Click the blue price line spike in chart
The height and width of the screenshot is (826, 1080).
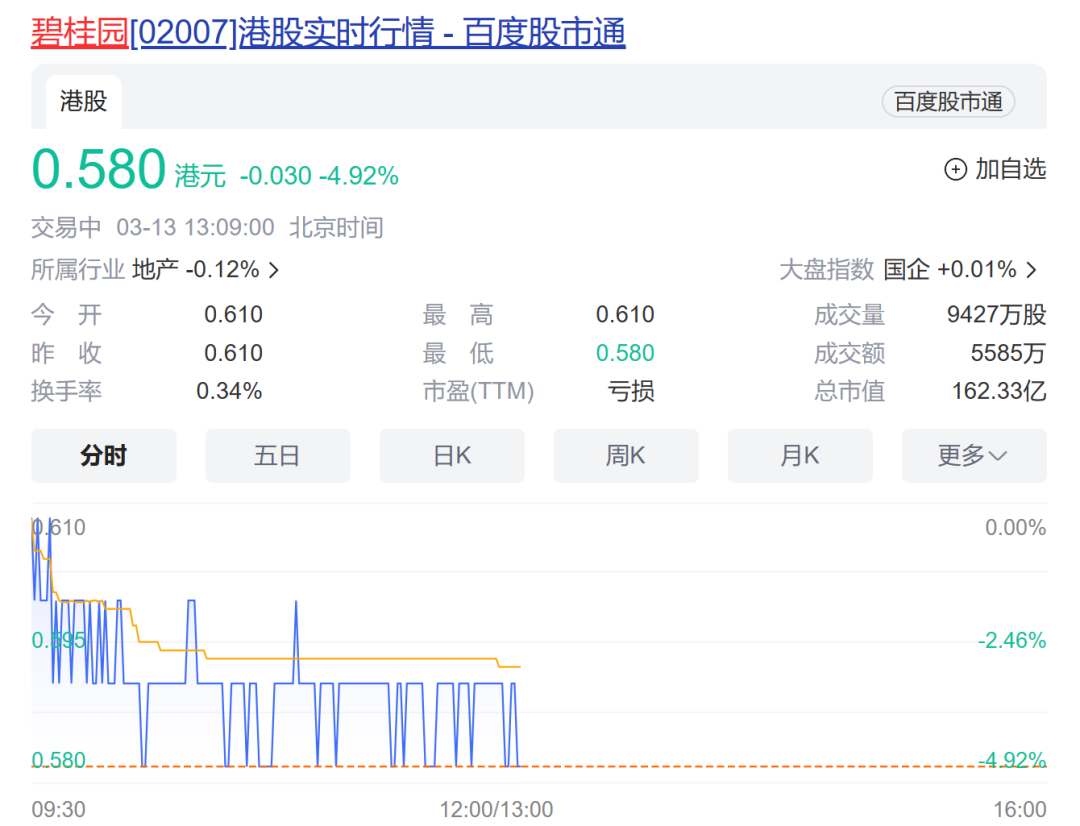[x=296, y=642]
